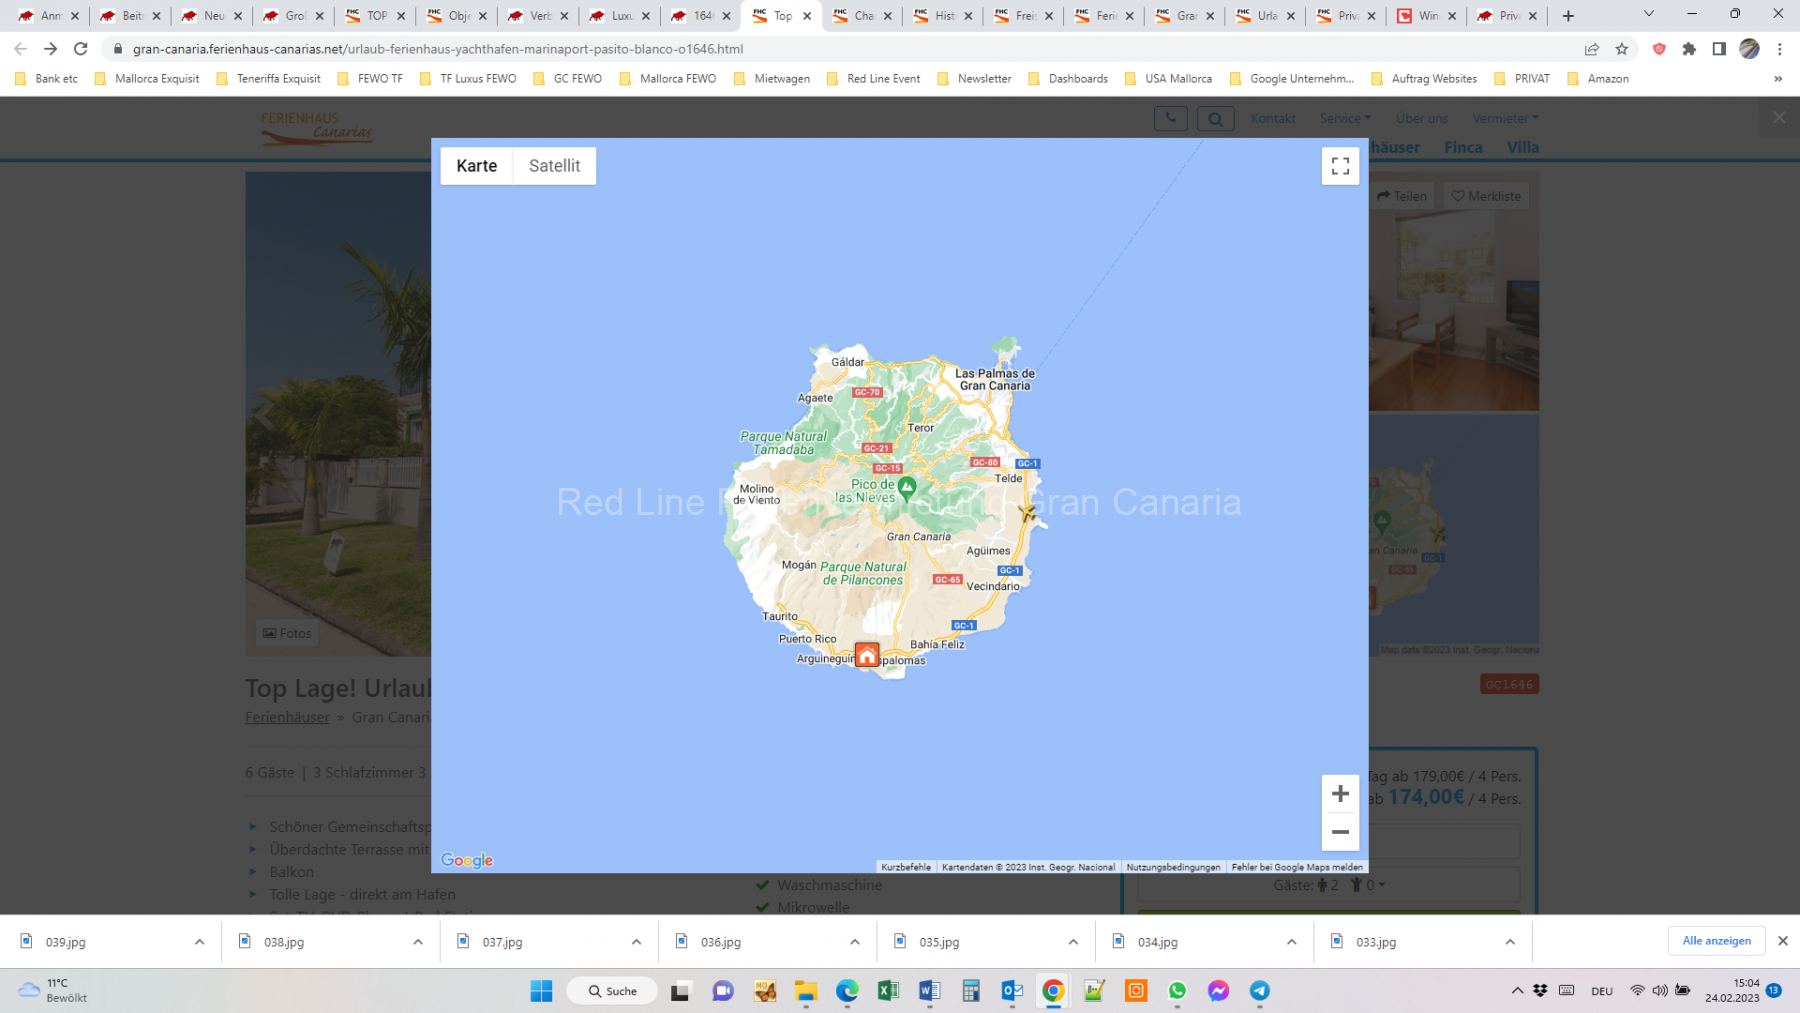Click the orange house marker on map

867,655
